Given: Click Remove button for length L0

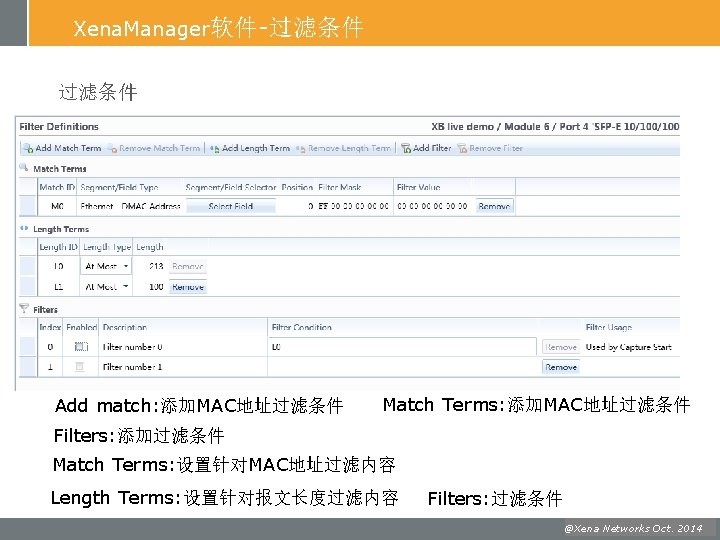Looking at the screenshot, I should click(x=188, y=266).
